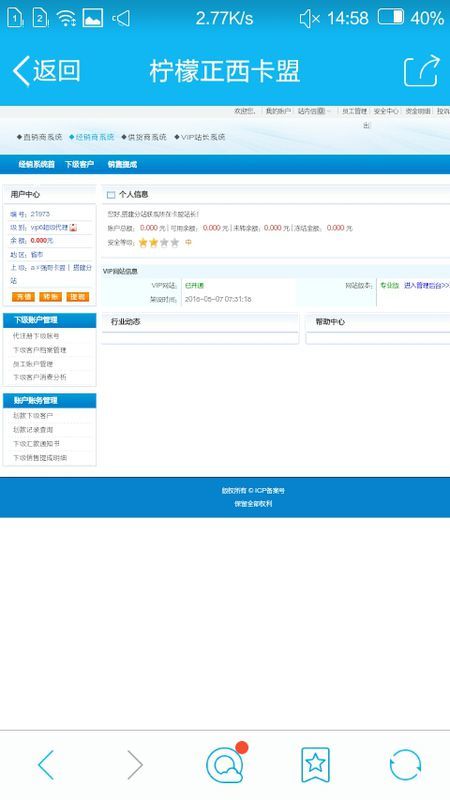Open the share icon in header
450x800 pixels.
pyautogui.click(x=421, y=70)
